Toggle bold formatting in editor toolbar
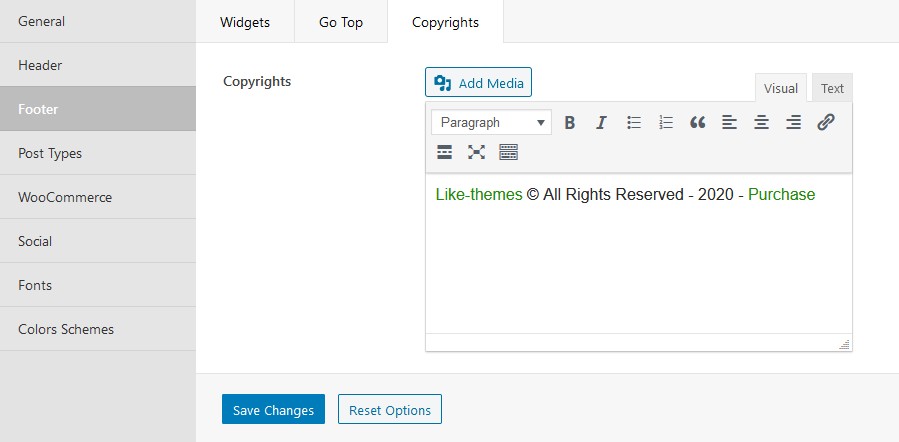The width and height of the screenshot is (899, 442). (x=569, y=122)
